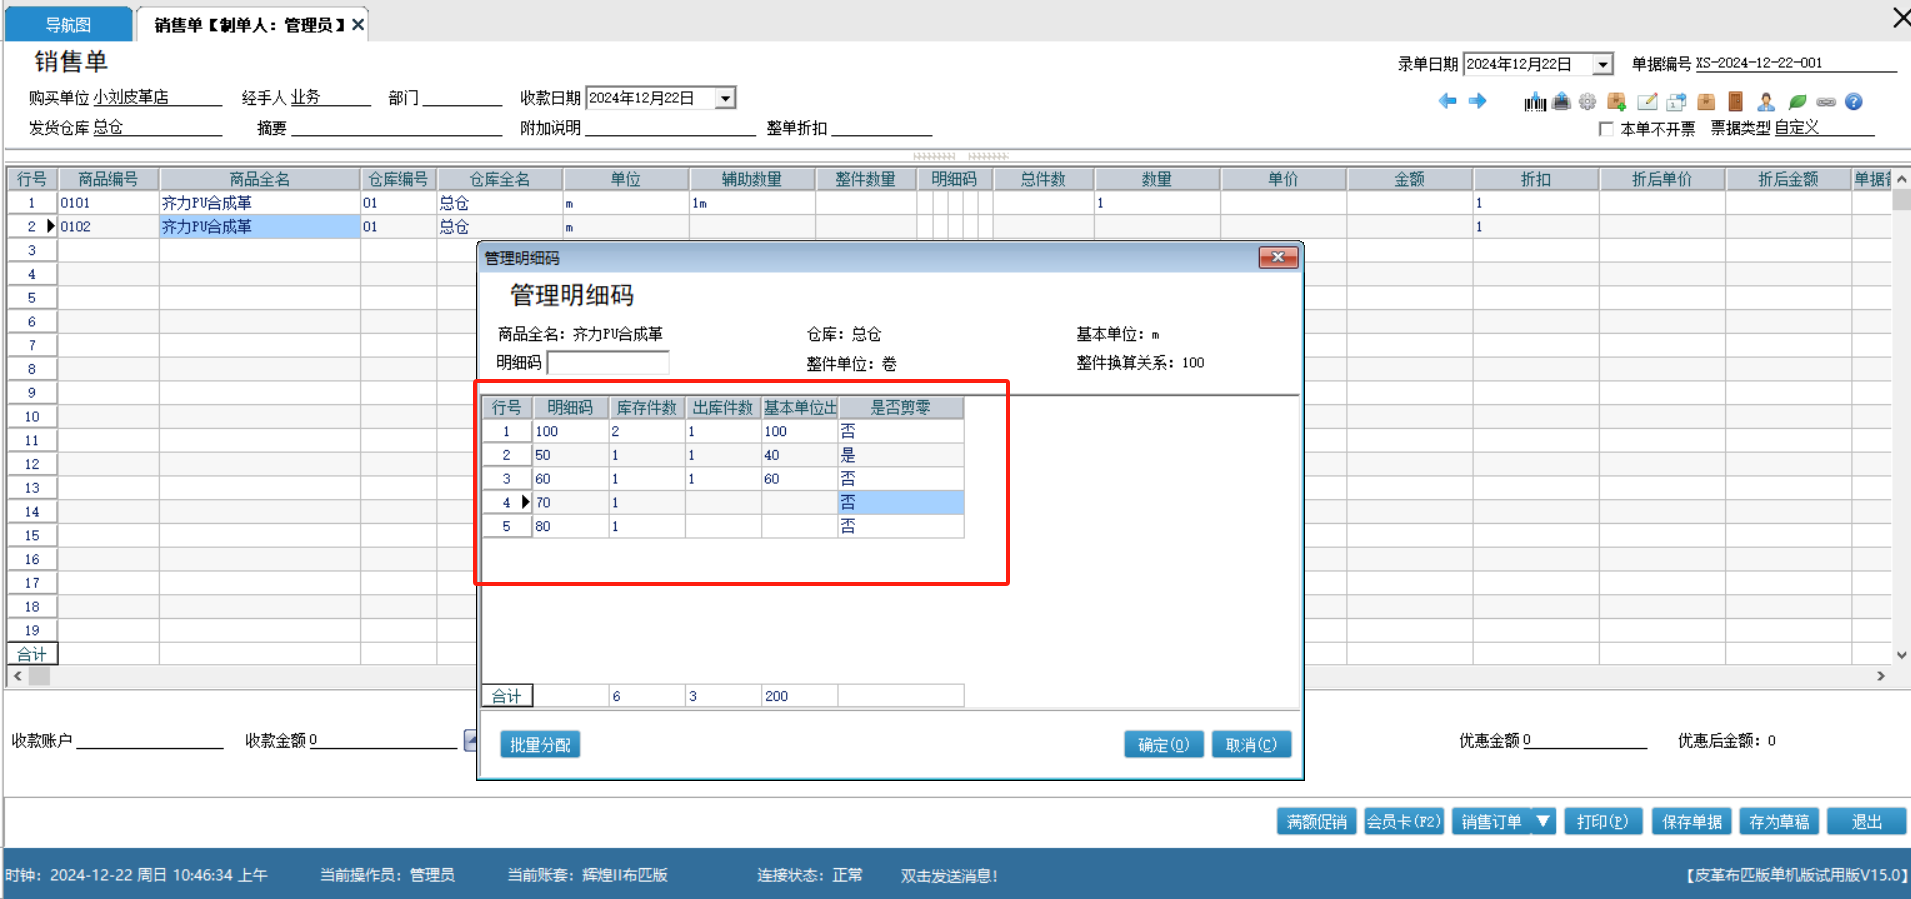Switch to the 导航图 tab
The image size is (1911, 899).
68,24
